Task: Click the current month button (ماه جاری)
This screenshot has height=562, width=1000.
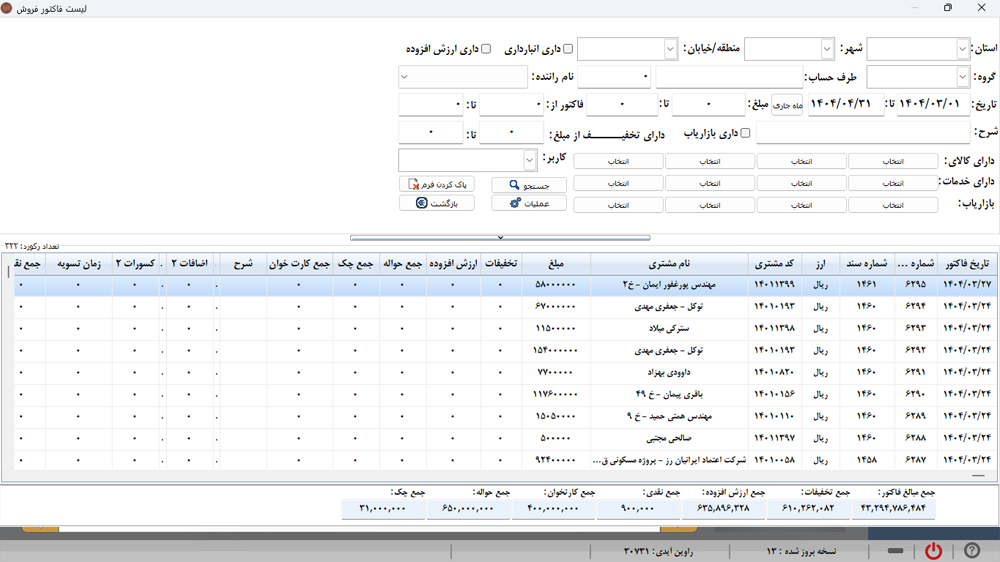Action: click(787, 105)
